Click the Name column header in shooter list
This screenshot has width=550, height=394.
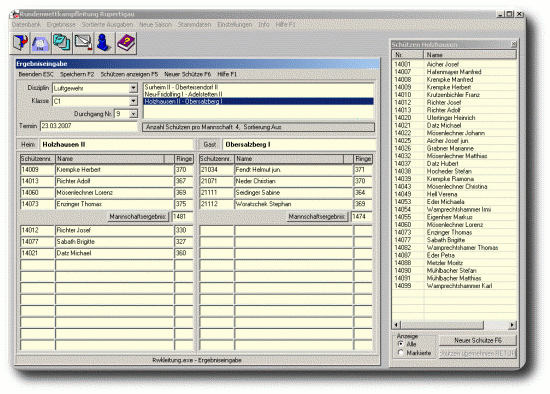(470, 55)
